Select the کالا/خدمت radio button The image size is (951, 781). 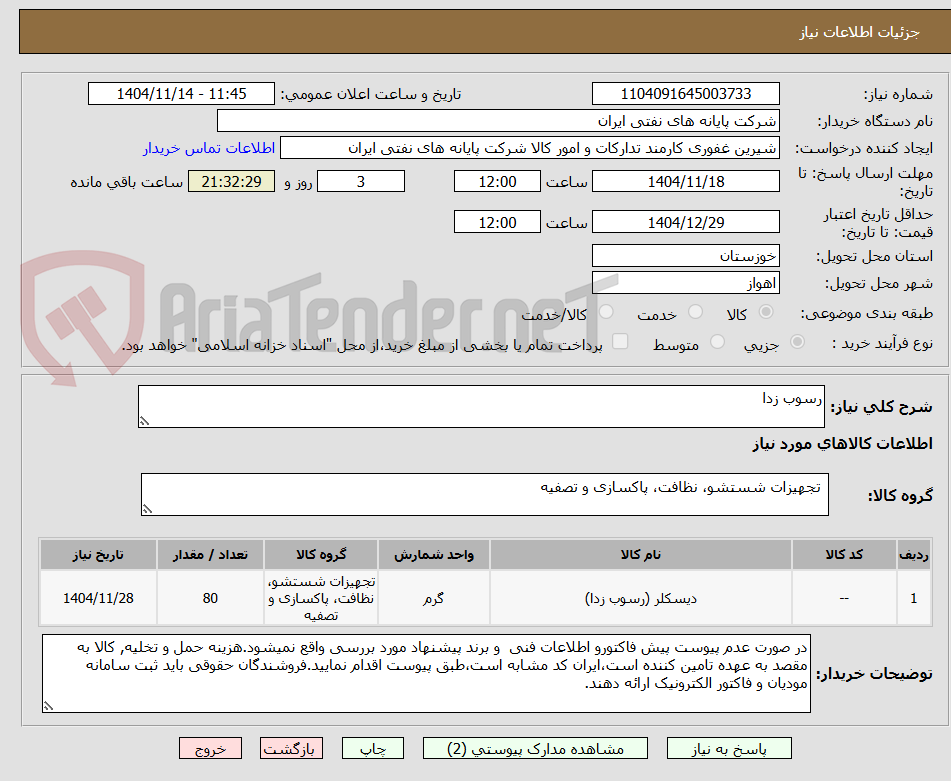[x=606, y=312]
